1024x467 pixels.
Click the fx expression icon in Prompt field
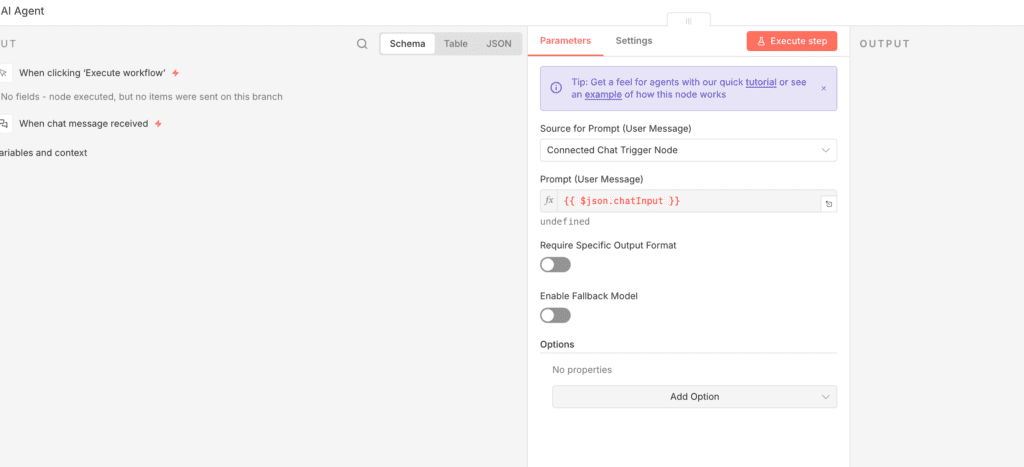(x=549, y=201)
